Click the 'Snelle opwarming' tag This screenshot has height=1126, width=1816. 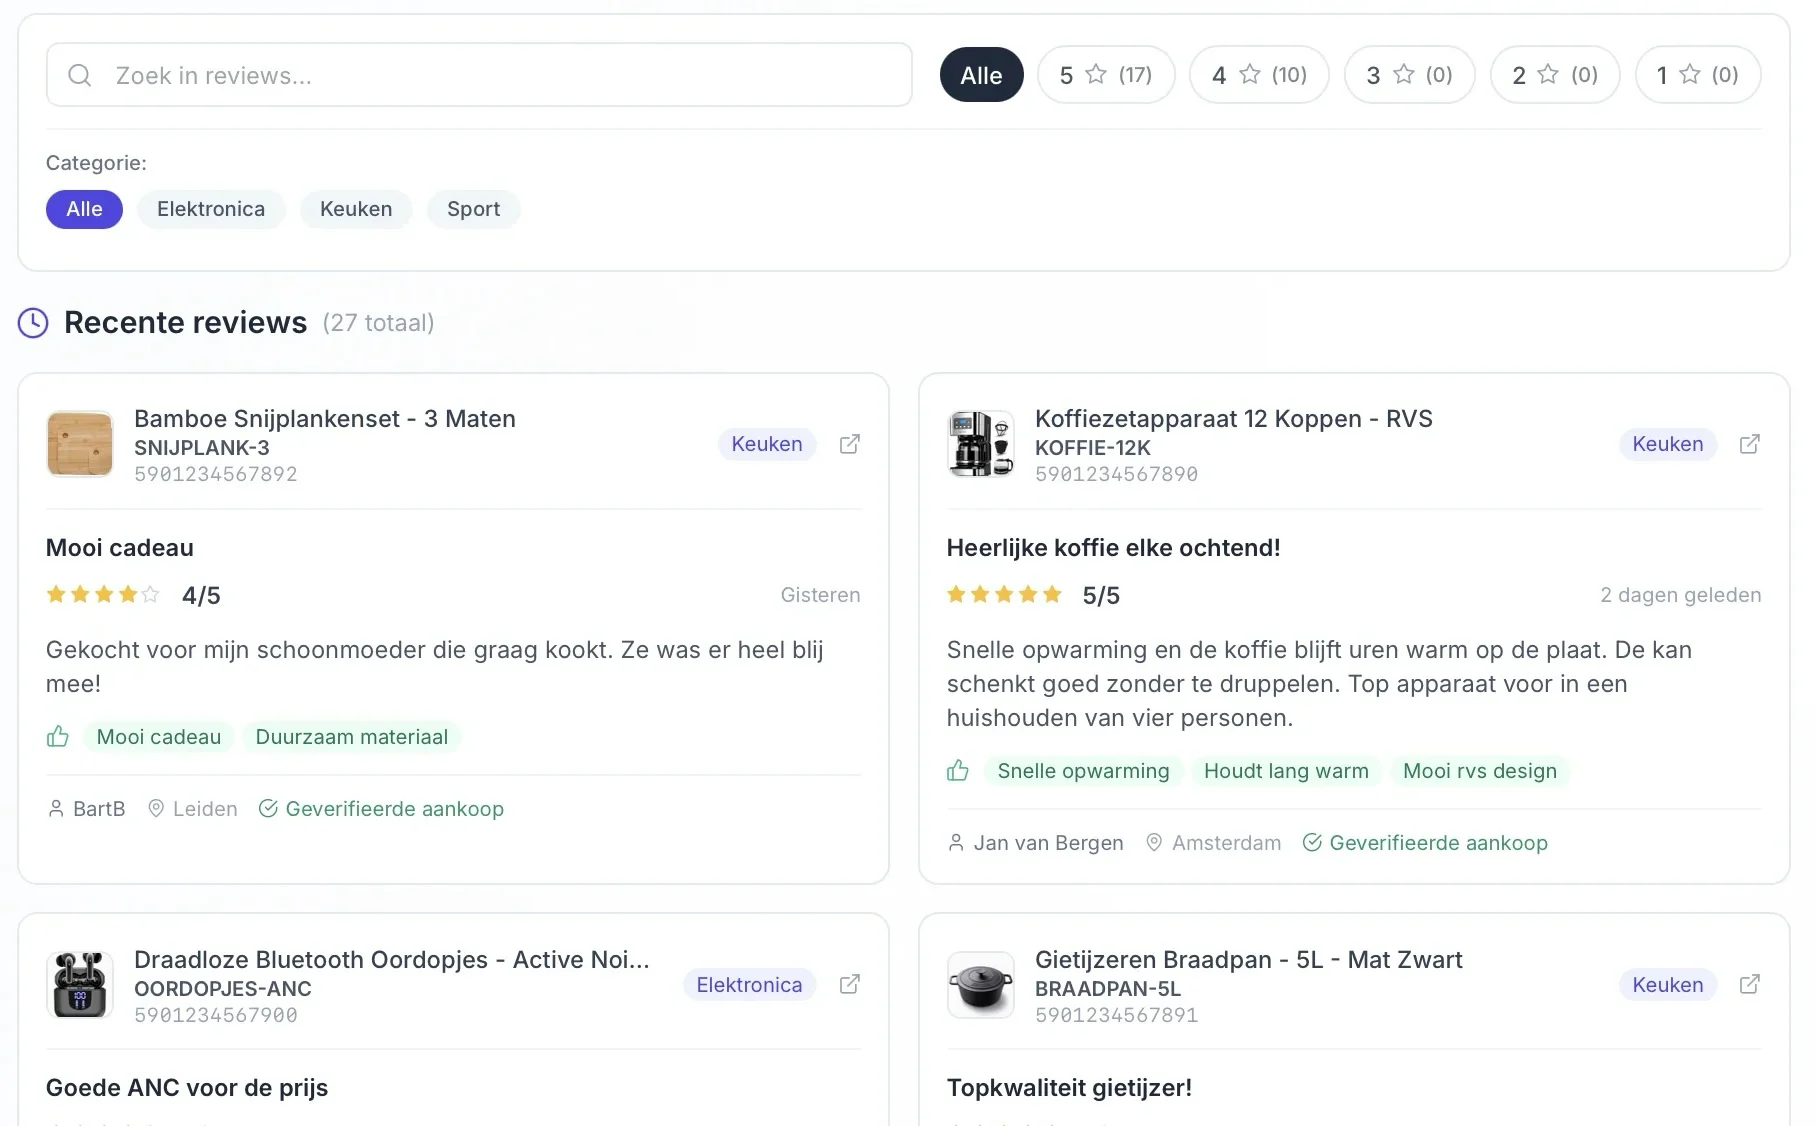point(1083,771)
